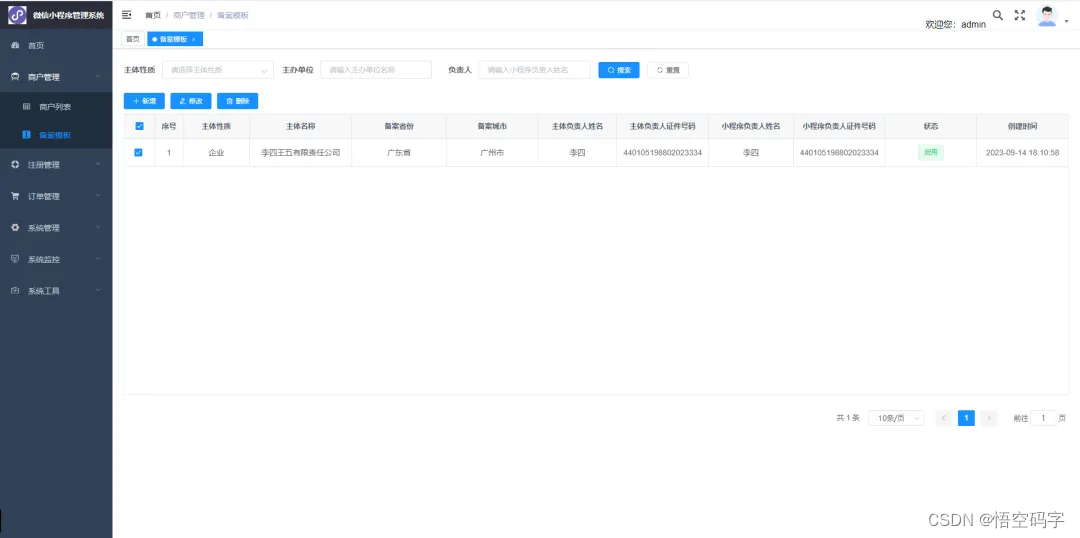Open the search magnifier icon in header
The height and width of the screenshot is (538, 1080).
click(x=997, y=15)
